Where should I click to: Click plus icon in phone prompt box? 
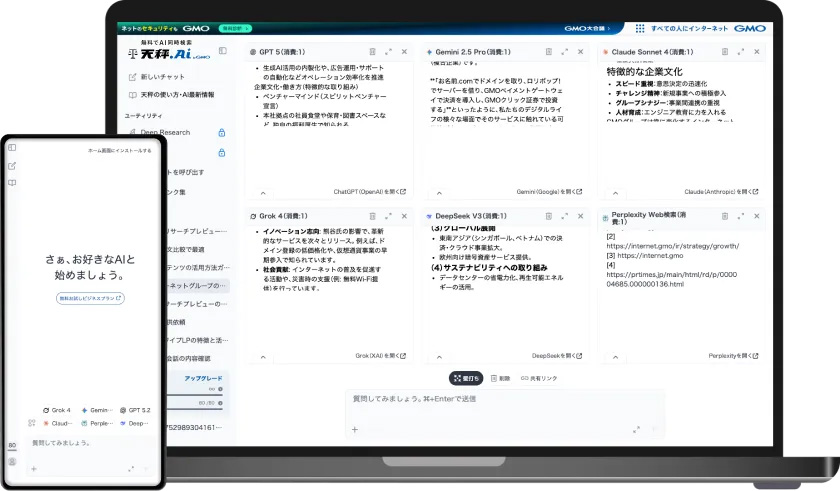(34, 469)
